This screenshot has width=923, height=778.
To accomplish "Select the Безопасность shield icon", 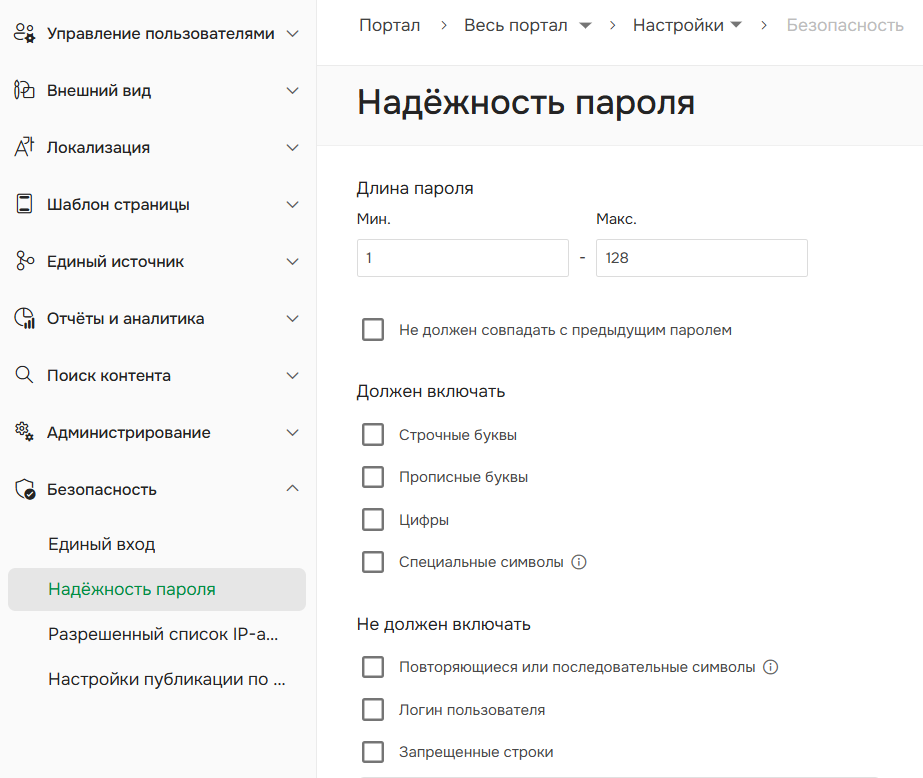I will click(x=24, y=489).
